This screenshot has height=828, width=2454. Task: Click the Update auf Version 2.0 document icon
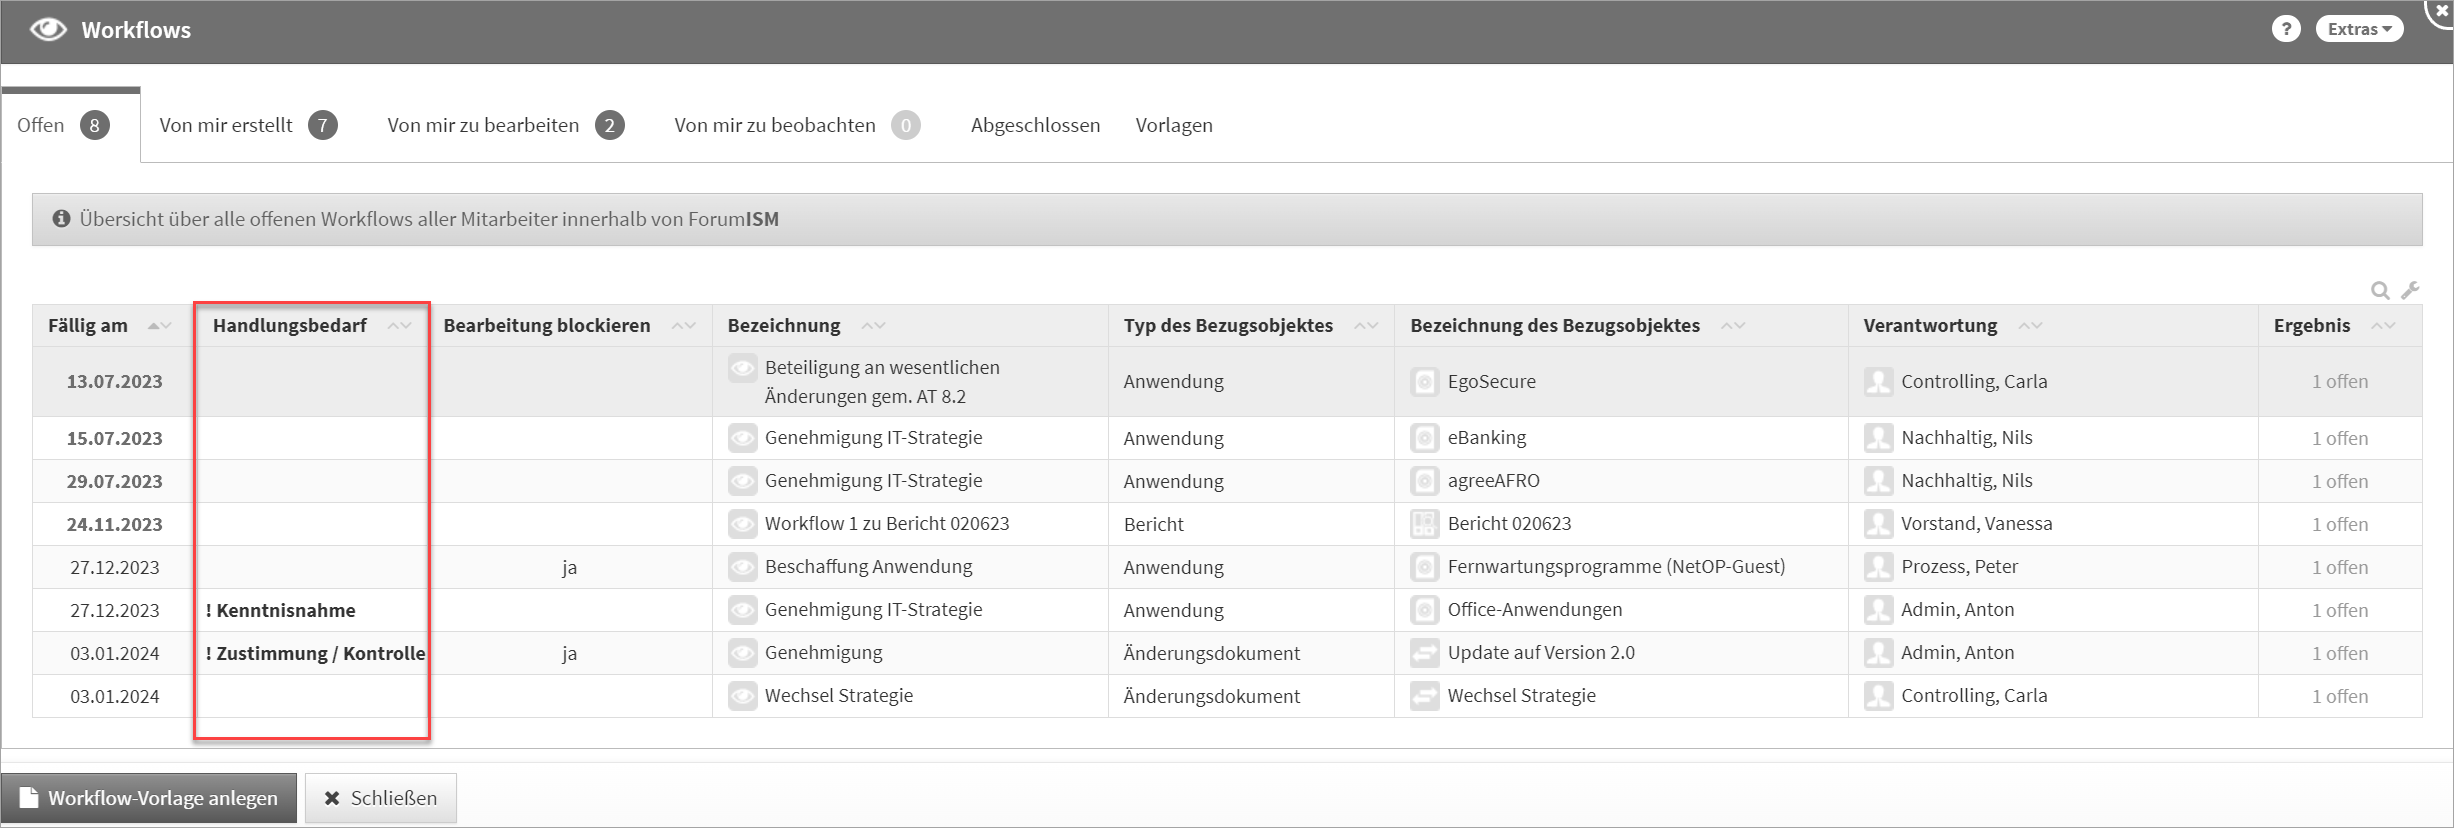[x=1424, y=653]
